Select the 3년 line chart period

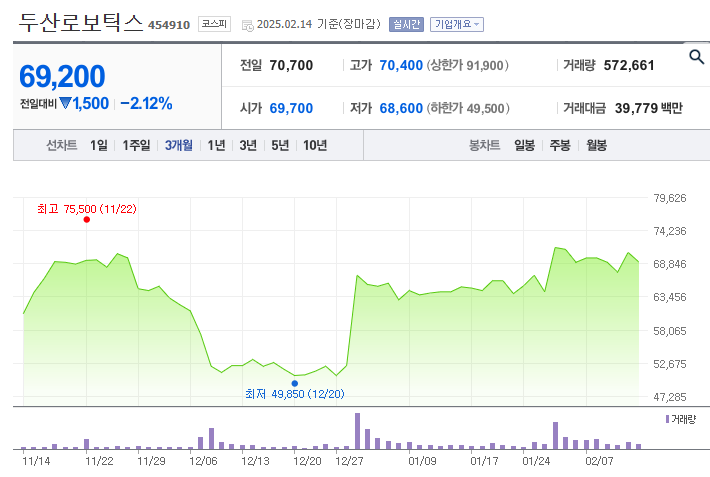pos(248,145)
